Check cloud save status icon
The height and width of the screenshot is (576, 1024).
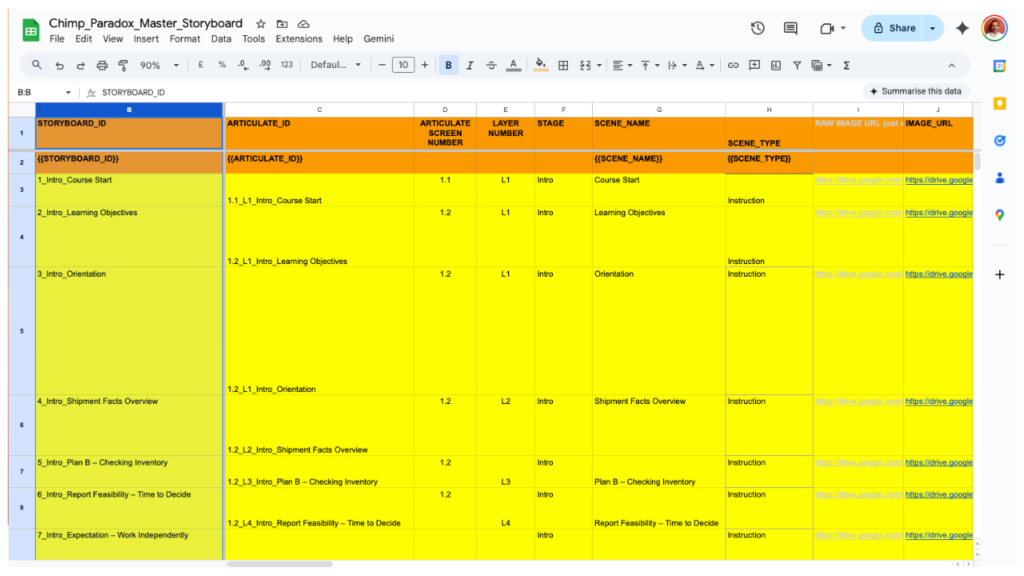point(304,24)
